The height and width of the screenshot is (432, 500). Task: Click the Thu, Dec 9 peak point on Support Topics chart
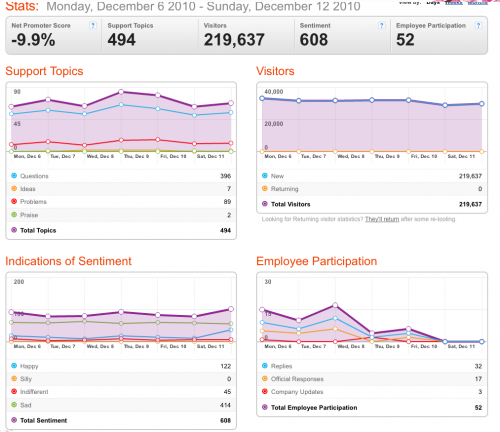coord(121,92)
